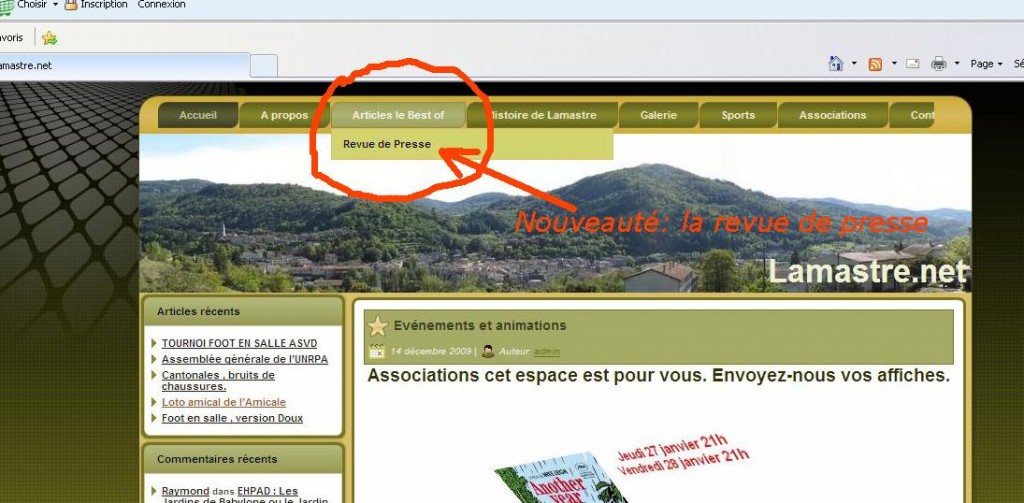
Task: Click the Inscription toolbar link
Action: 104,5
